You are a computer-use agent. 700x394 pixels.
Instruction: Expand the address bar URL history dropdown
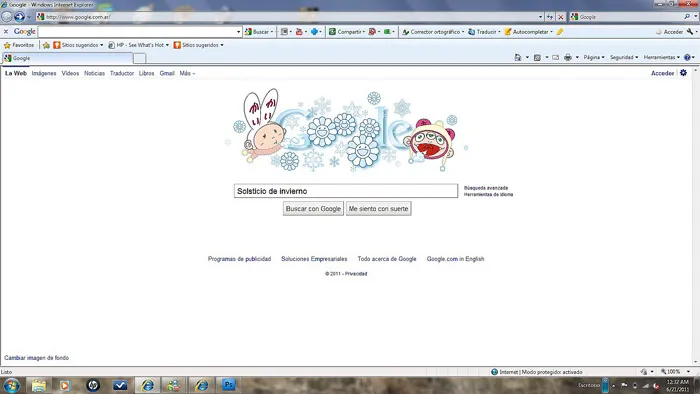540,17
